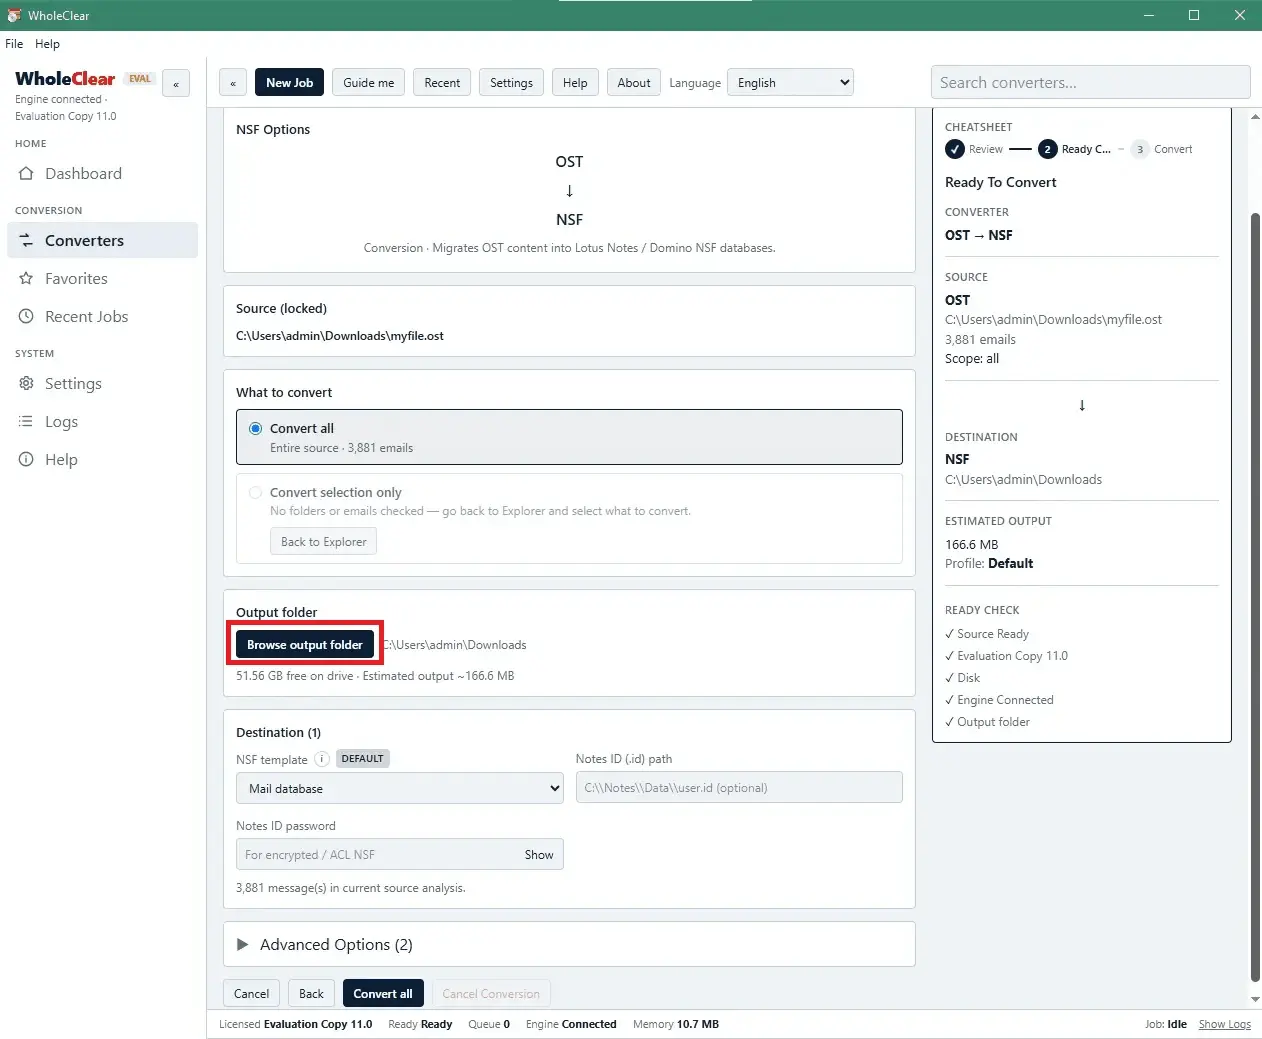
Task: Click the About toolbar button
Action: pyautogui.click(x=634, y=83)
